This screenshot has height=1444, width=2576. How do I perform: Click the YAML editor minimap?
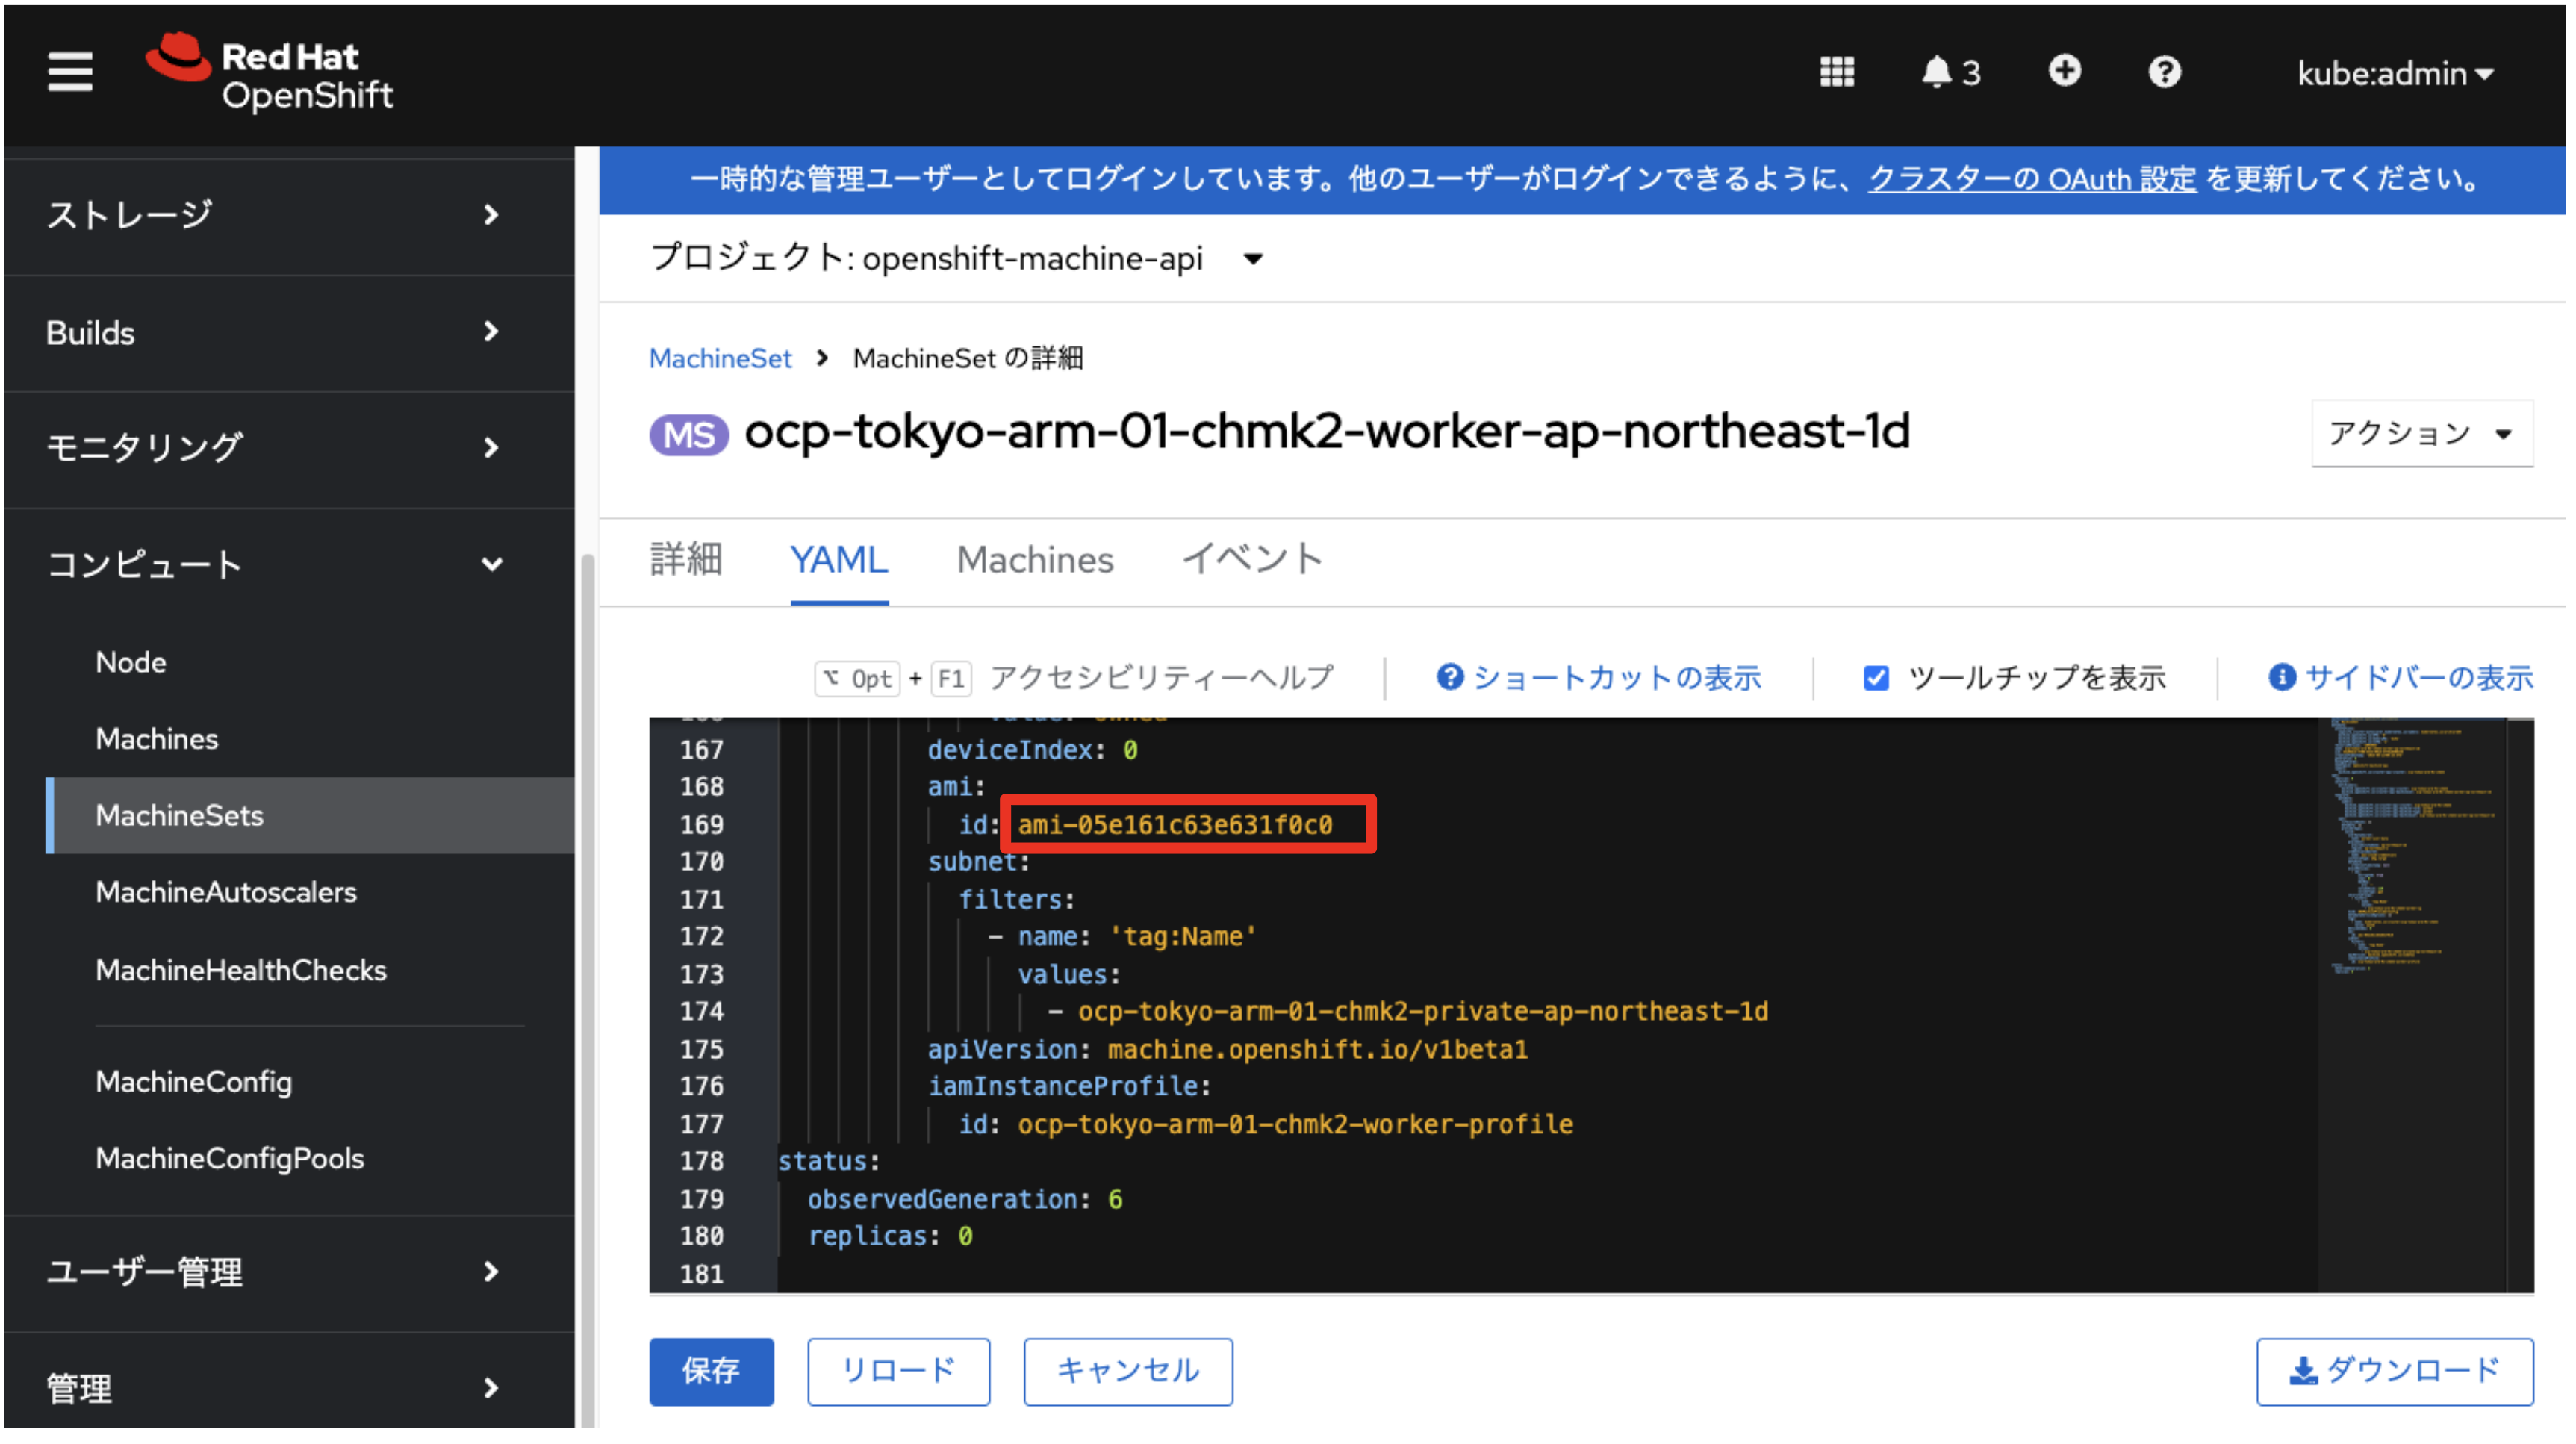click(2413, 1004)
